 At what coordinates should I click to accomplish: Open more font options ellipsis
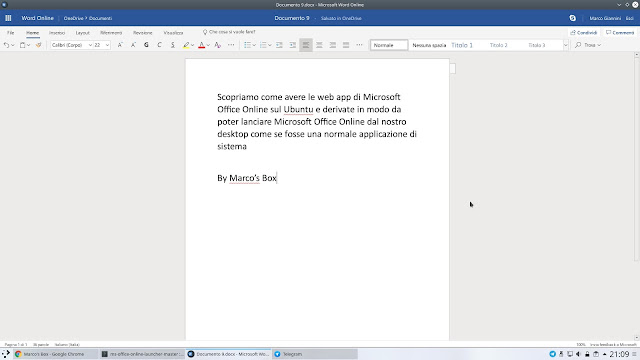[x=231, y=45]
